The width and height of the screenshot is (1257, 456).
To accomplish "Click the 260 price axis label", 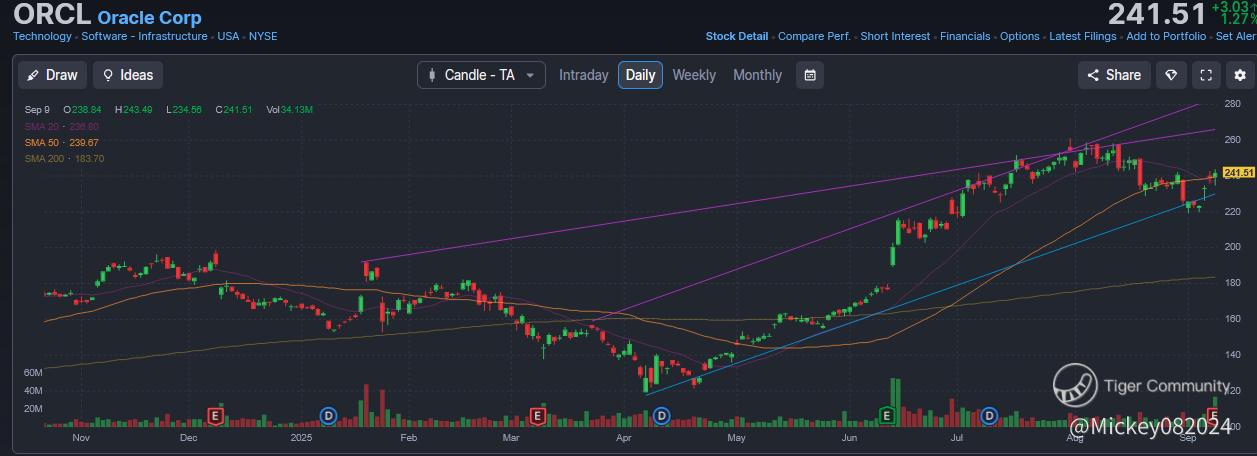I will [1233, 139].
